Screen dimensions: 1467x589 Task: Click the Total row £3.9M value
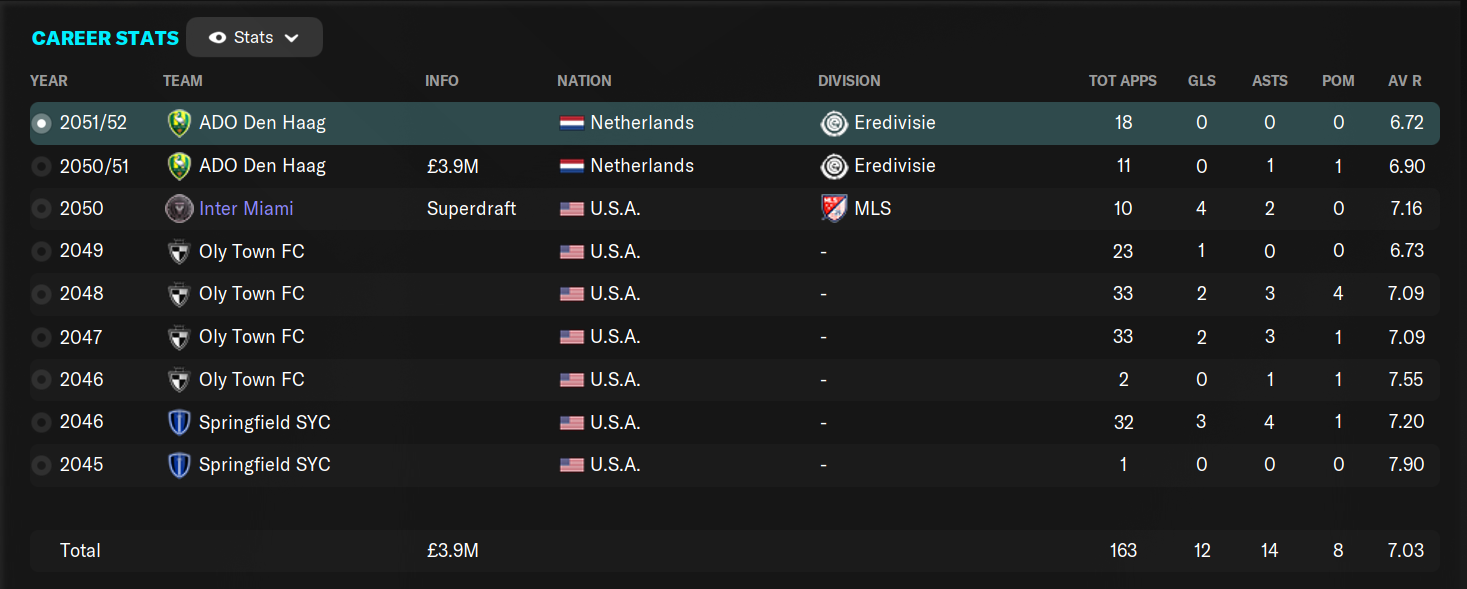[x=452, y=550]
